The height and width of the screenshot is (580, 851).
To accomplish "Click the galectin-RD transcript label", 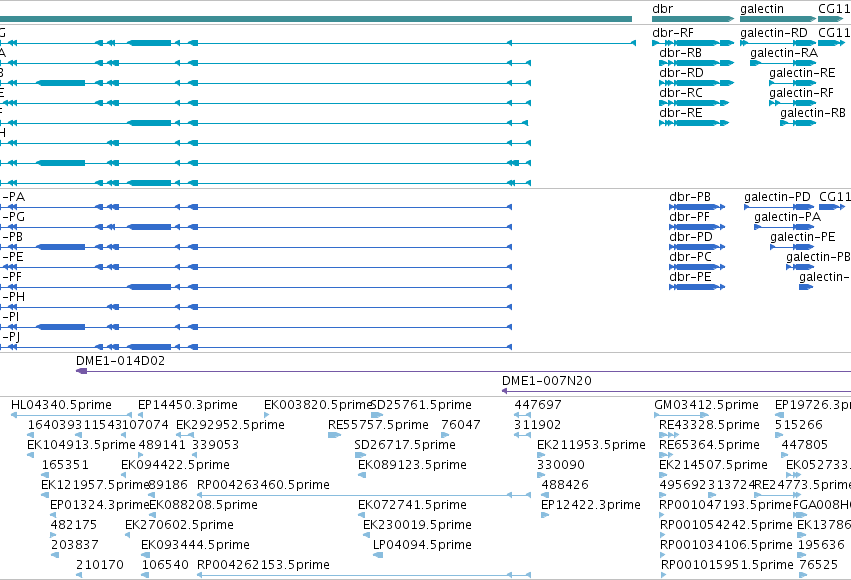I will [x=773, y=33].
